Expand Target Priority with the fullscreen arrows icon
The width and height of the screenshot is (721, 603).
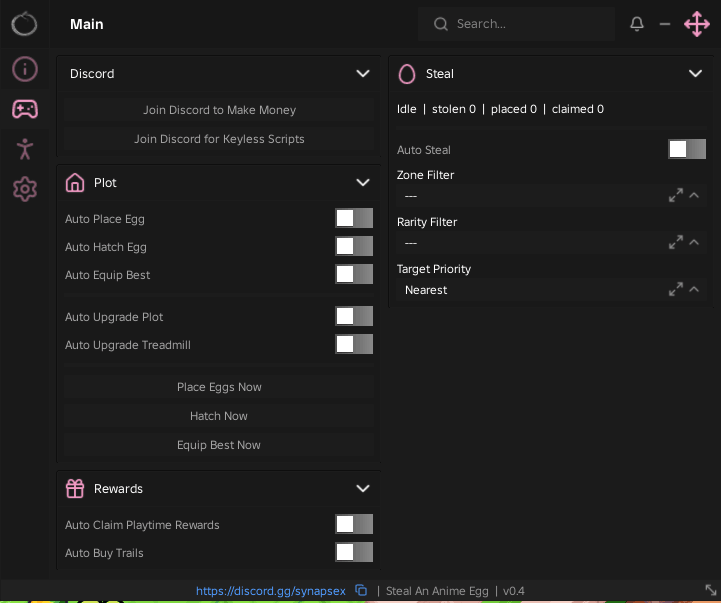pos(676,289)
